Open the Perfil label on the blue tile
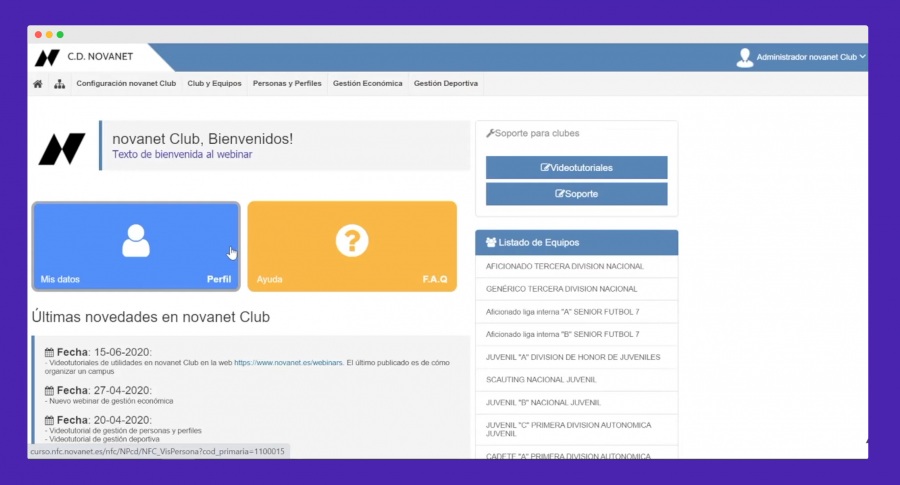Screen dimensions: 900x485 [219, 279]
